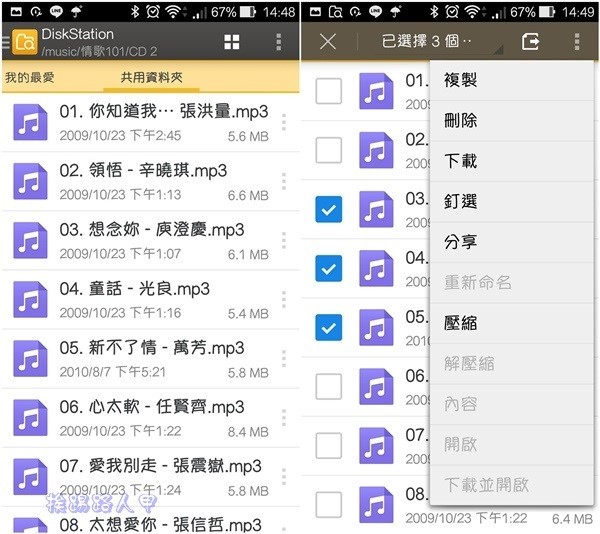Switch to 我的最愛 tab

point(29,78)
